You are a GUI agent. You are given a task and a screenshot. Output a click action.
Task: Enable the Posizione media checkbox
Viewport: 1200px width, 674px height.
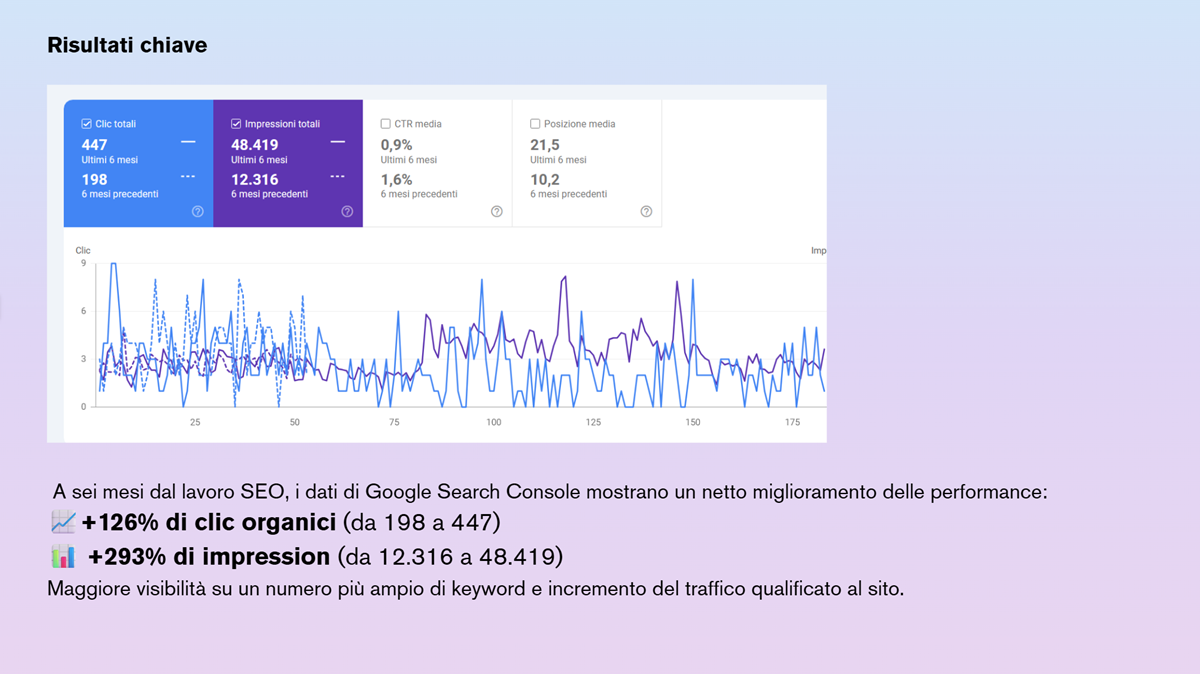click(x=535, y=124)
